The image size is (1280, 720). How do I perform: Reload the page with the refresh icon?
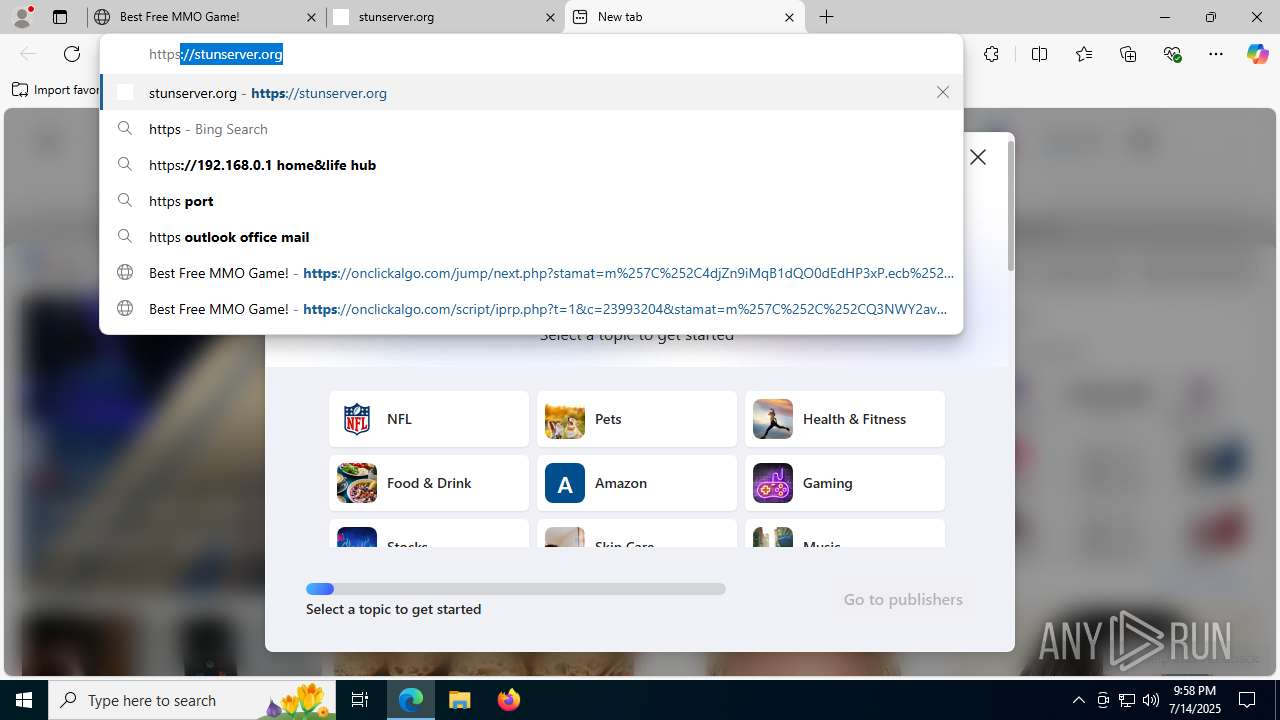click(72, 54)
